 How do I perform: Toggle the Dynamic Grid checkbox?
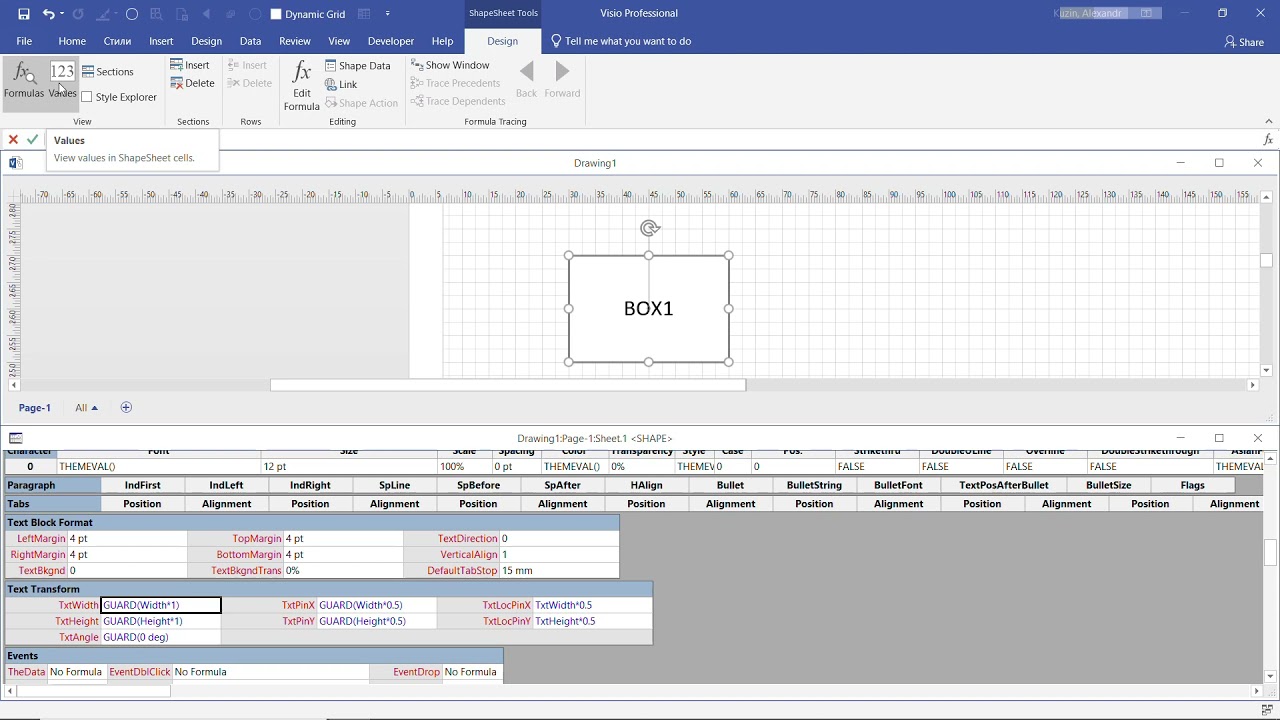pyautogui.click(x=277, y=14)
